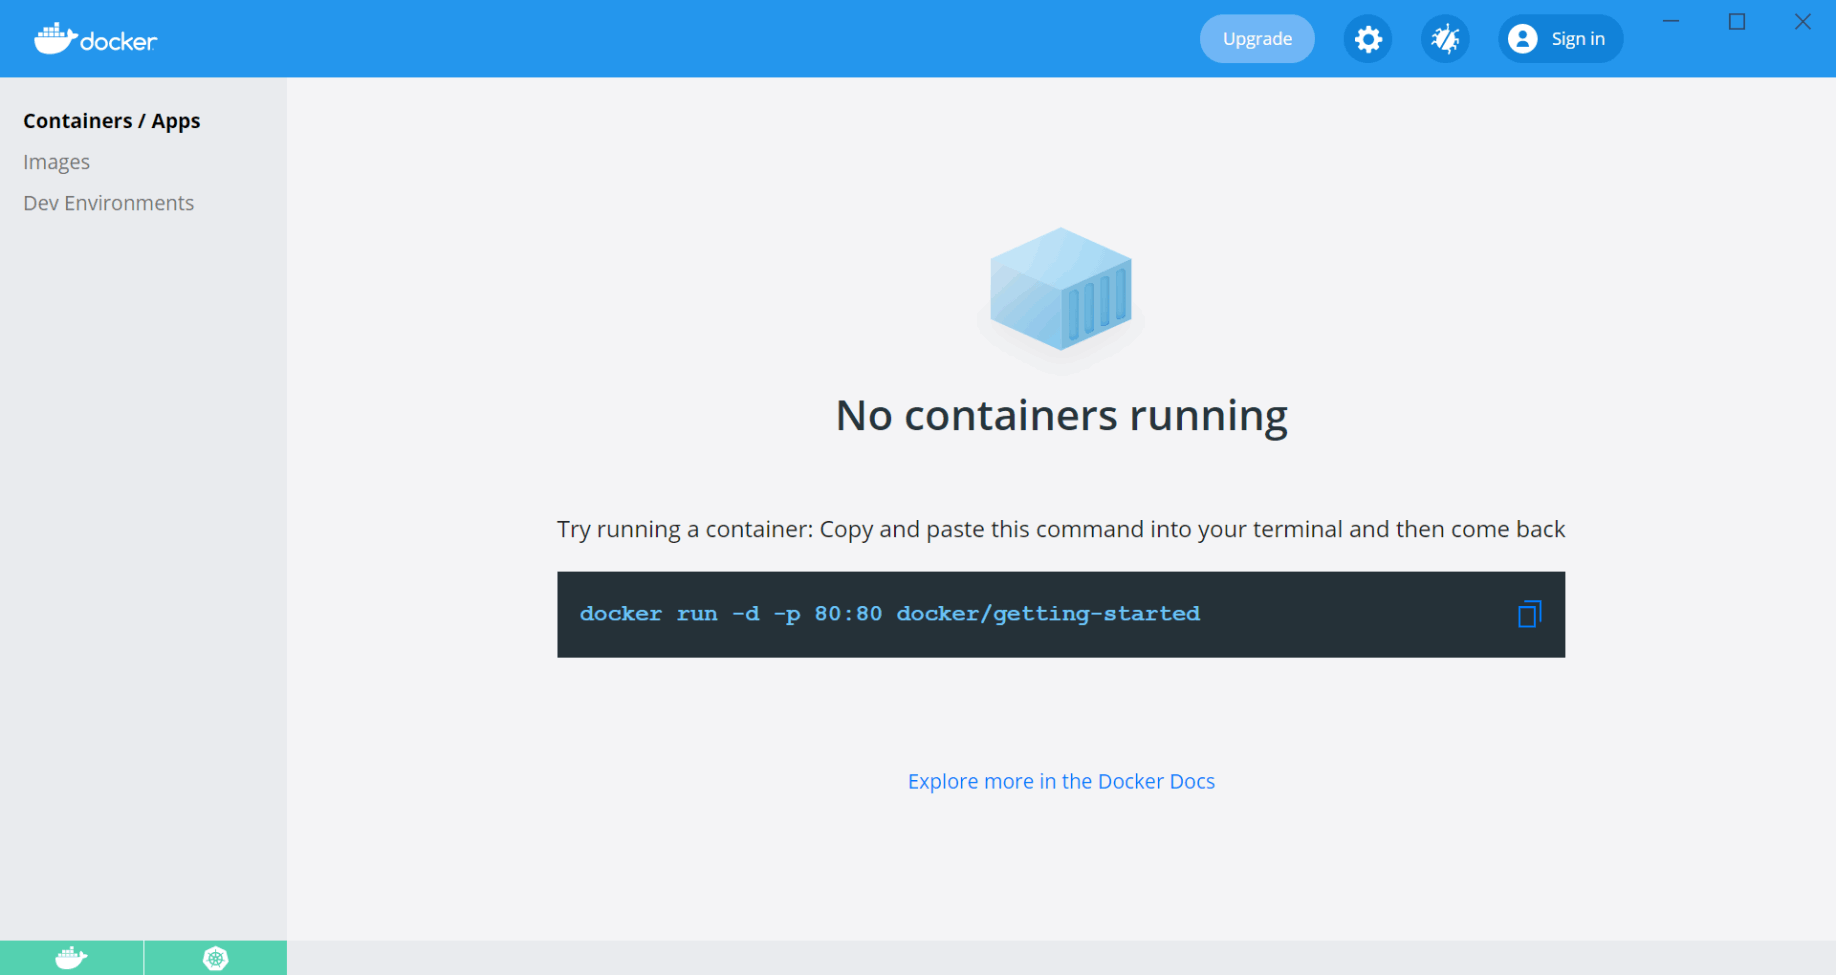Click the Try running a container instruction text

(1061, 529)
